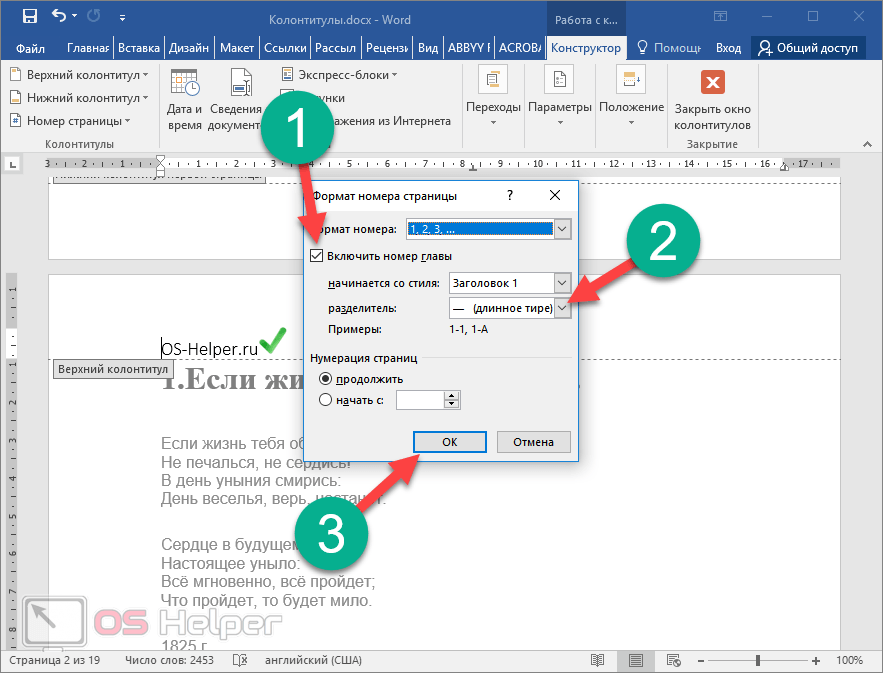Undo the last action

[x=59, y=16]
